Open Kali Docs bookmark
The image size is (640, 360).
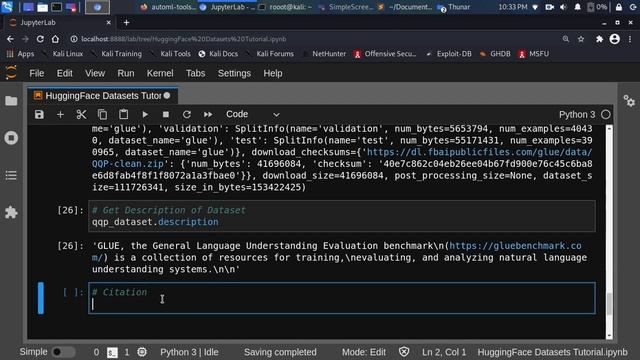click(x=218, y=54)
